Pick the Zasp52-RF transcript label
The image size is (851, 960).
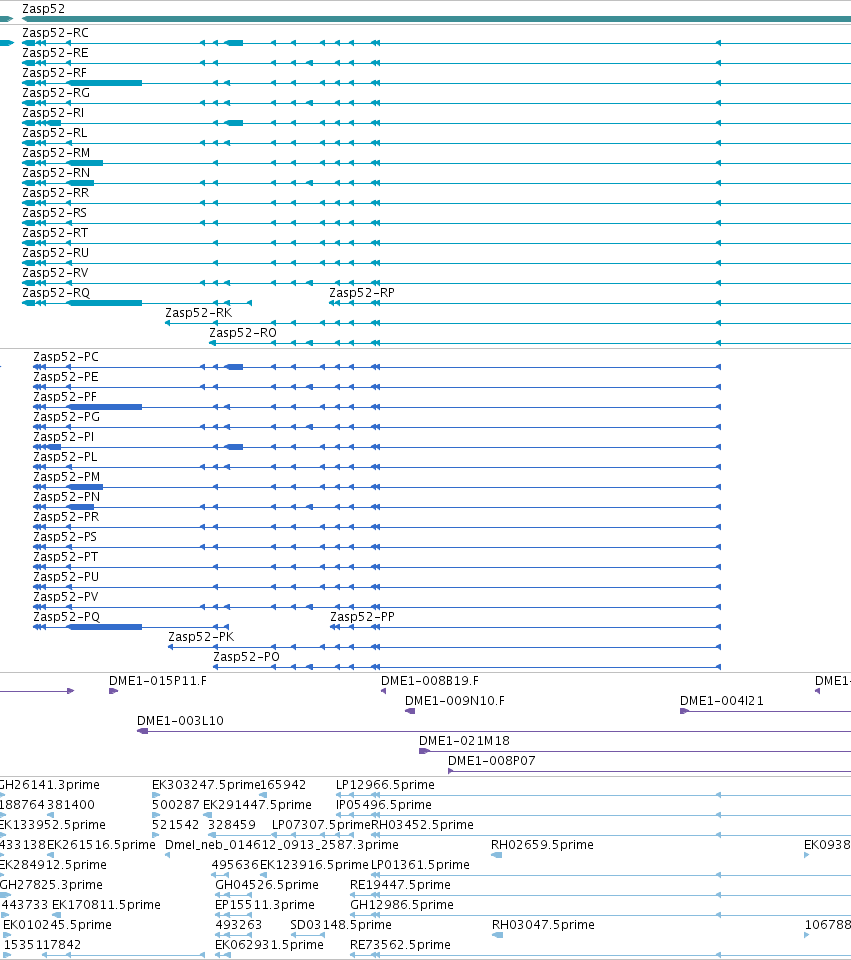54,73
